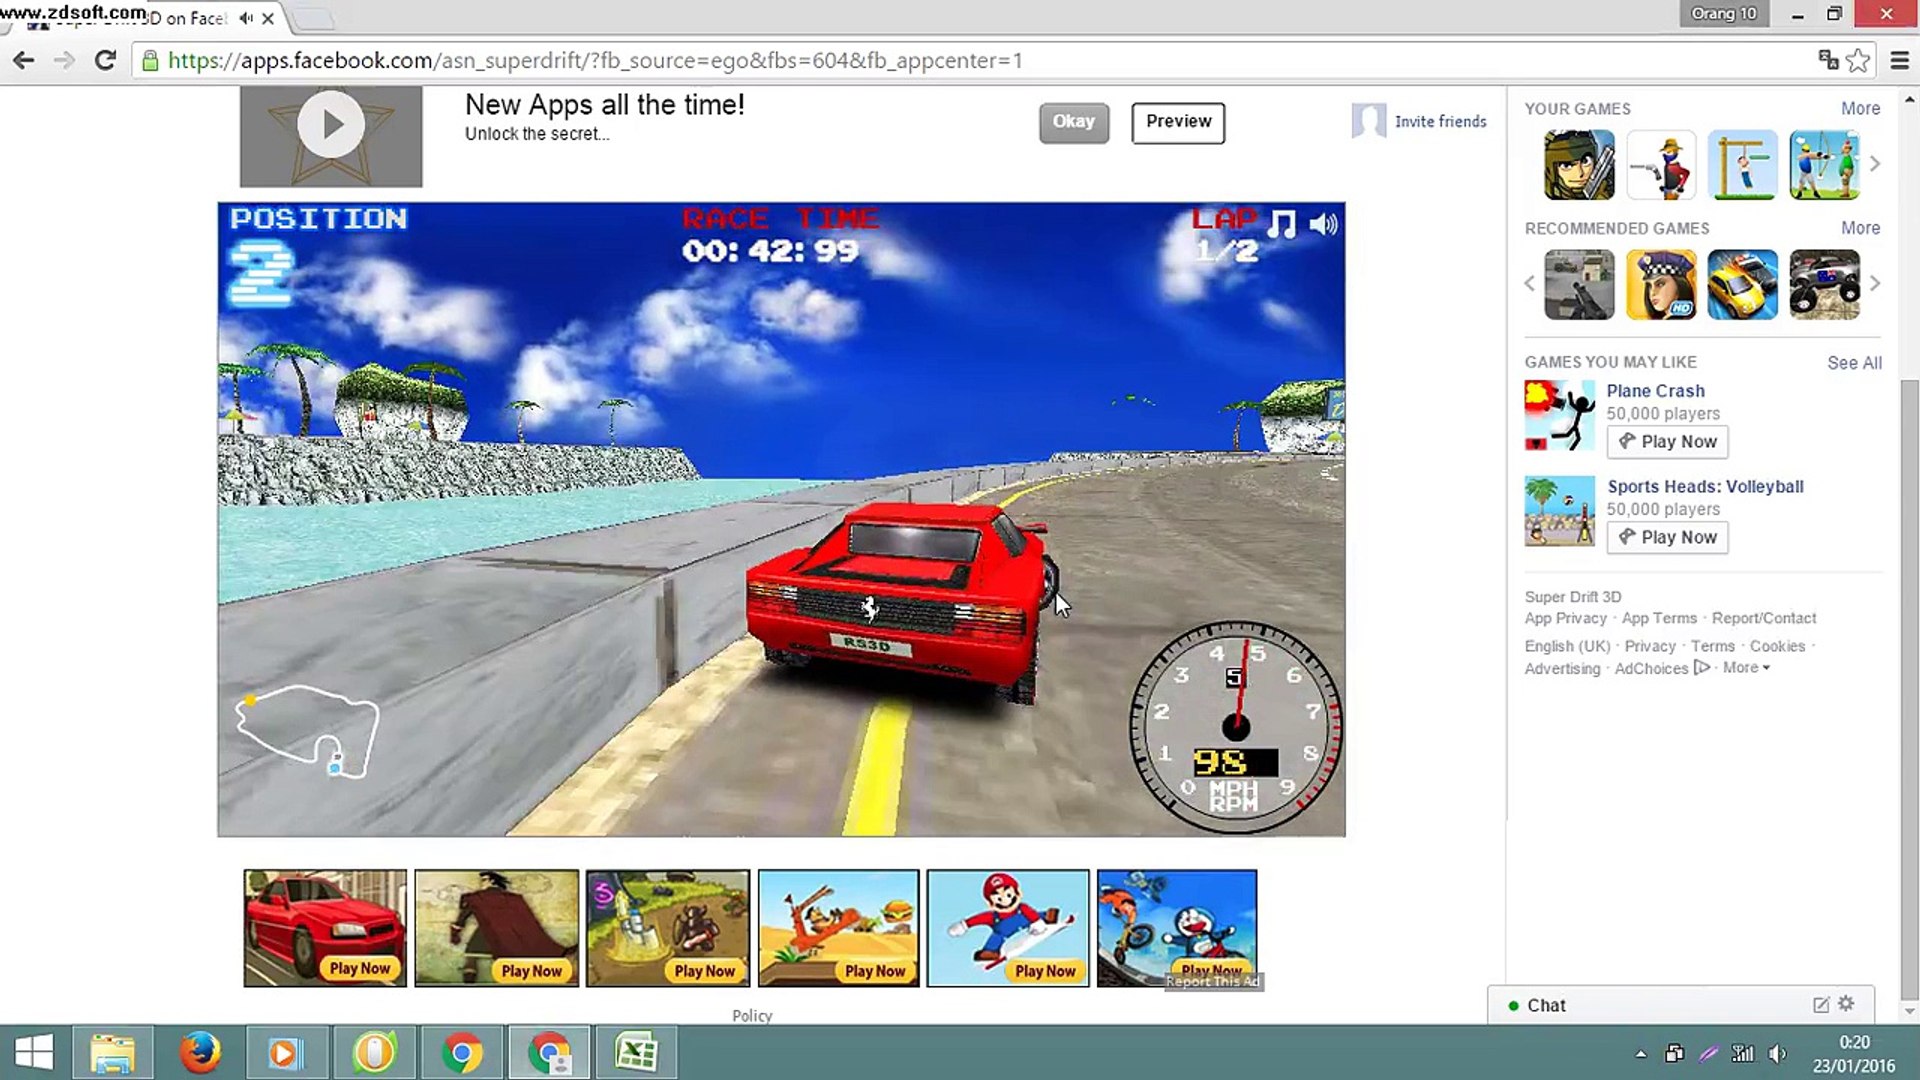The width and height of the screenshot is (1920, 1080).
Task: Open the turret shooter recommended game icon
Action: [1579, 284]
